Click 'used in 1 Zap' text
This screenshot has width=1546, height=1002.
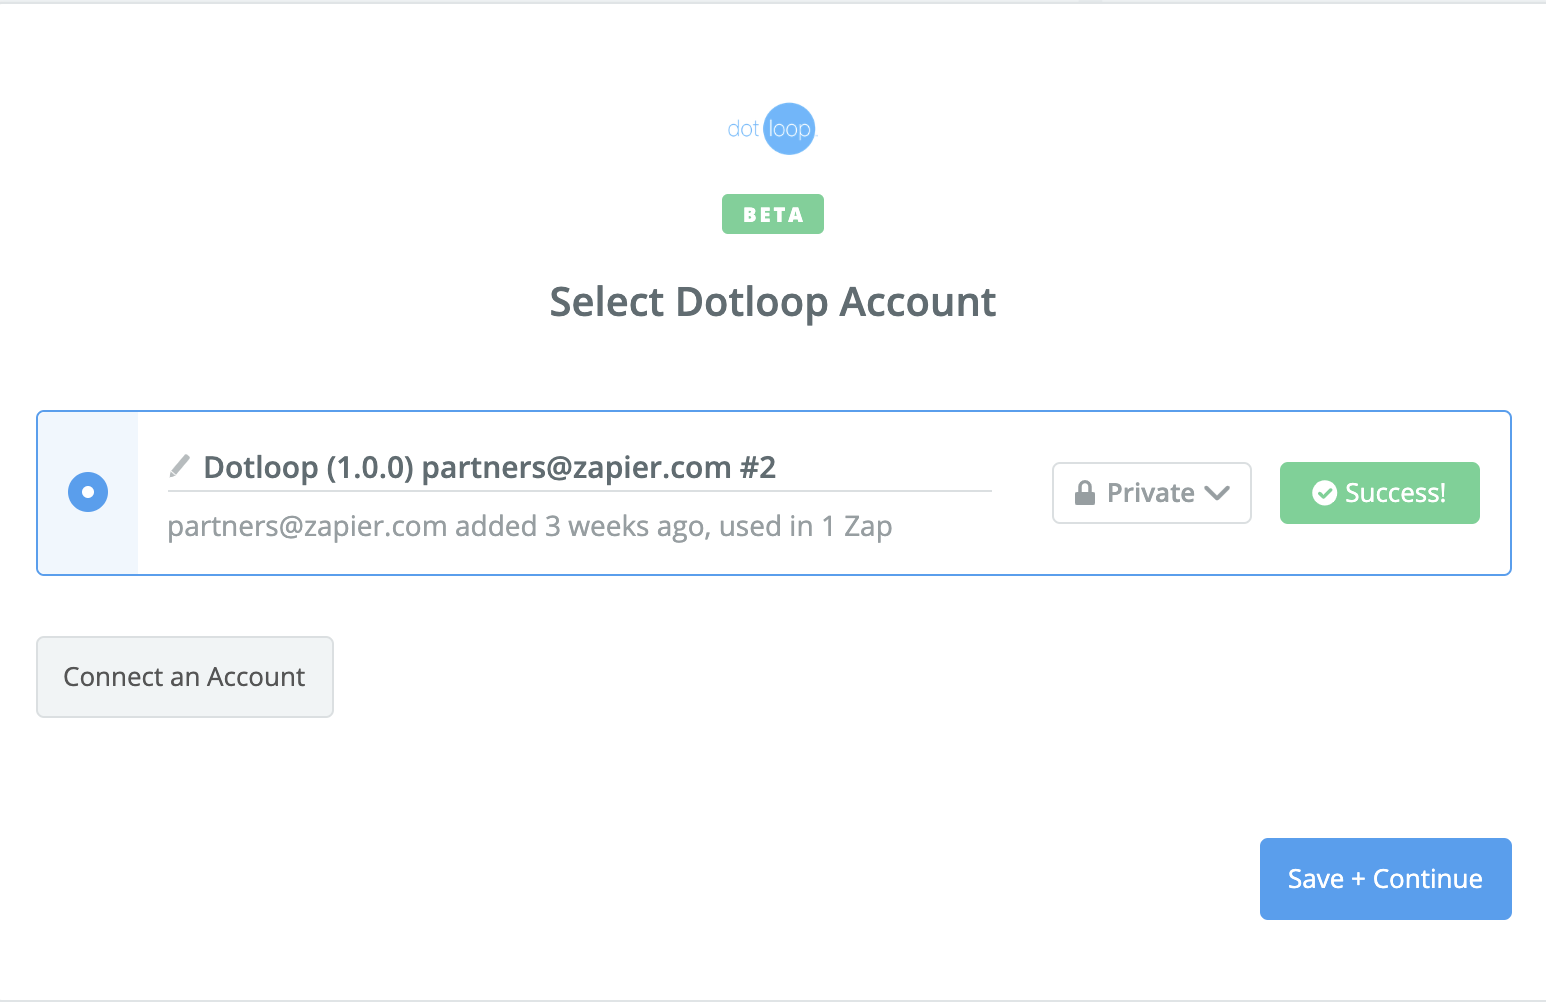805,526
